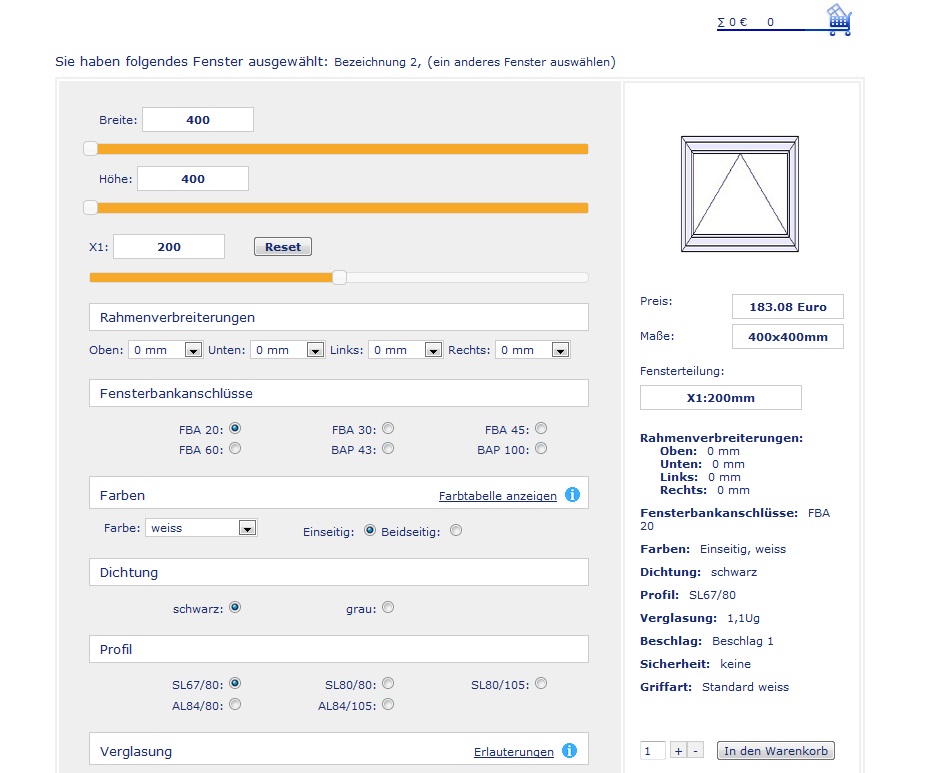Click the Höhe input field
This screenshot has height=773, width=925.
point(193,179)
